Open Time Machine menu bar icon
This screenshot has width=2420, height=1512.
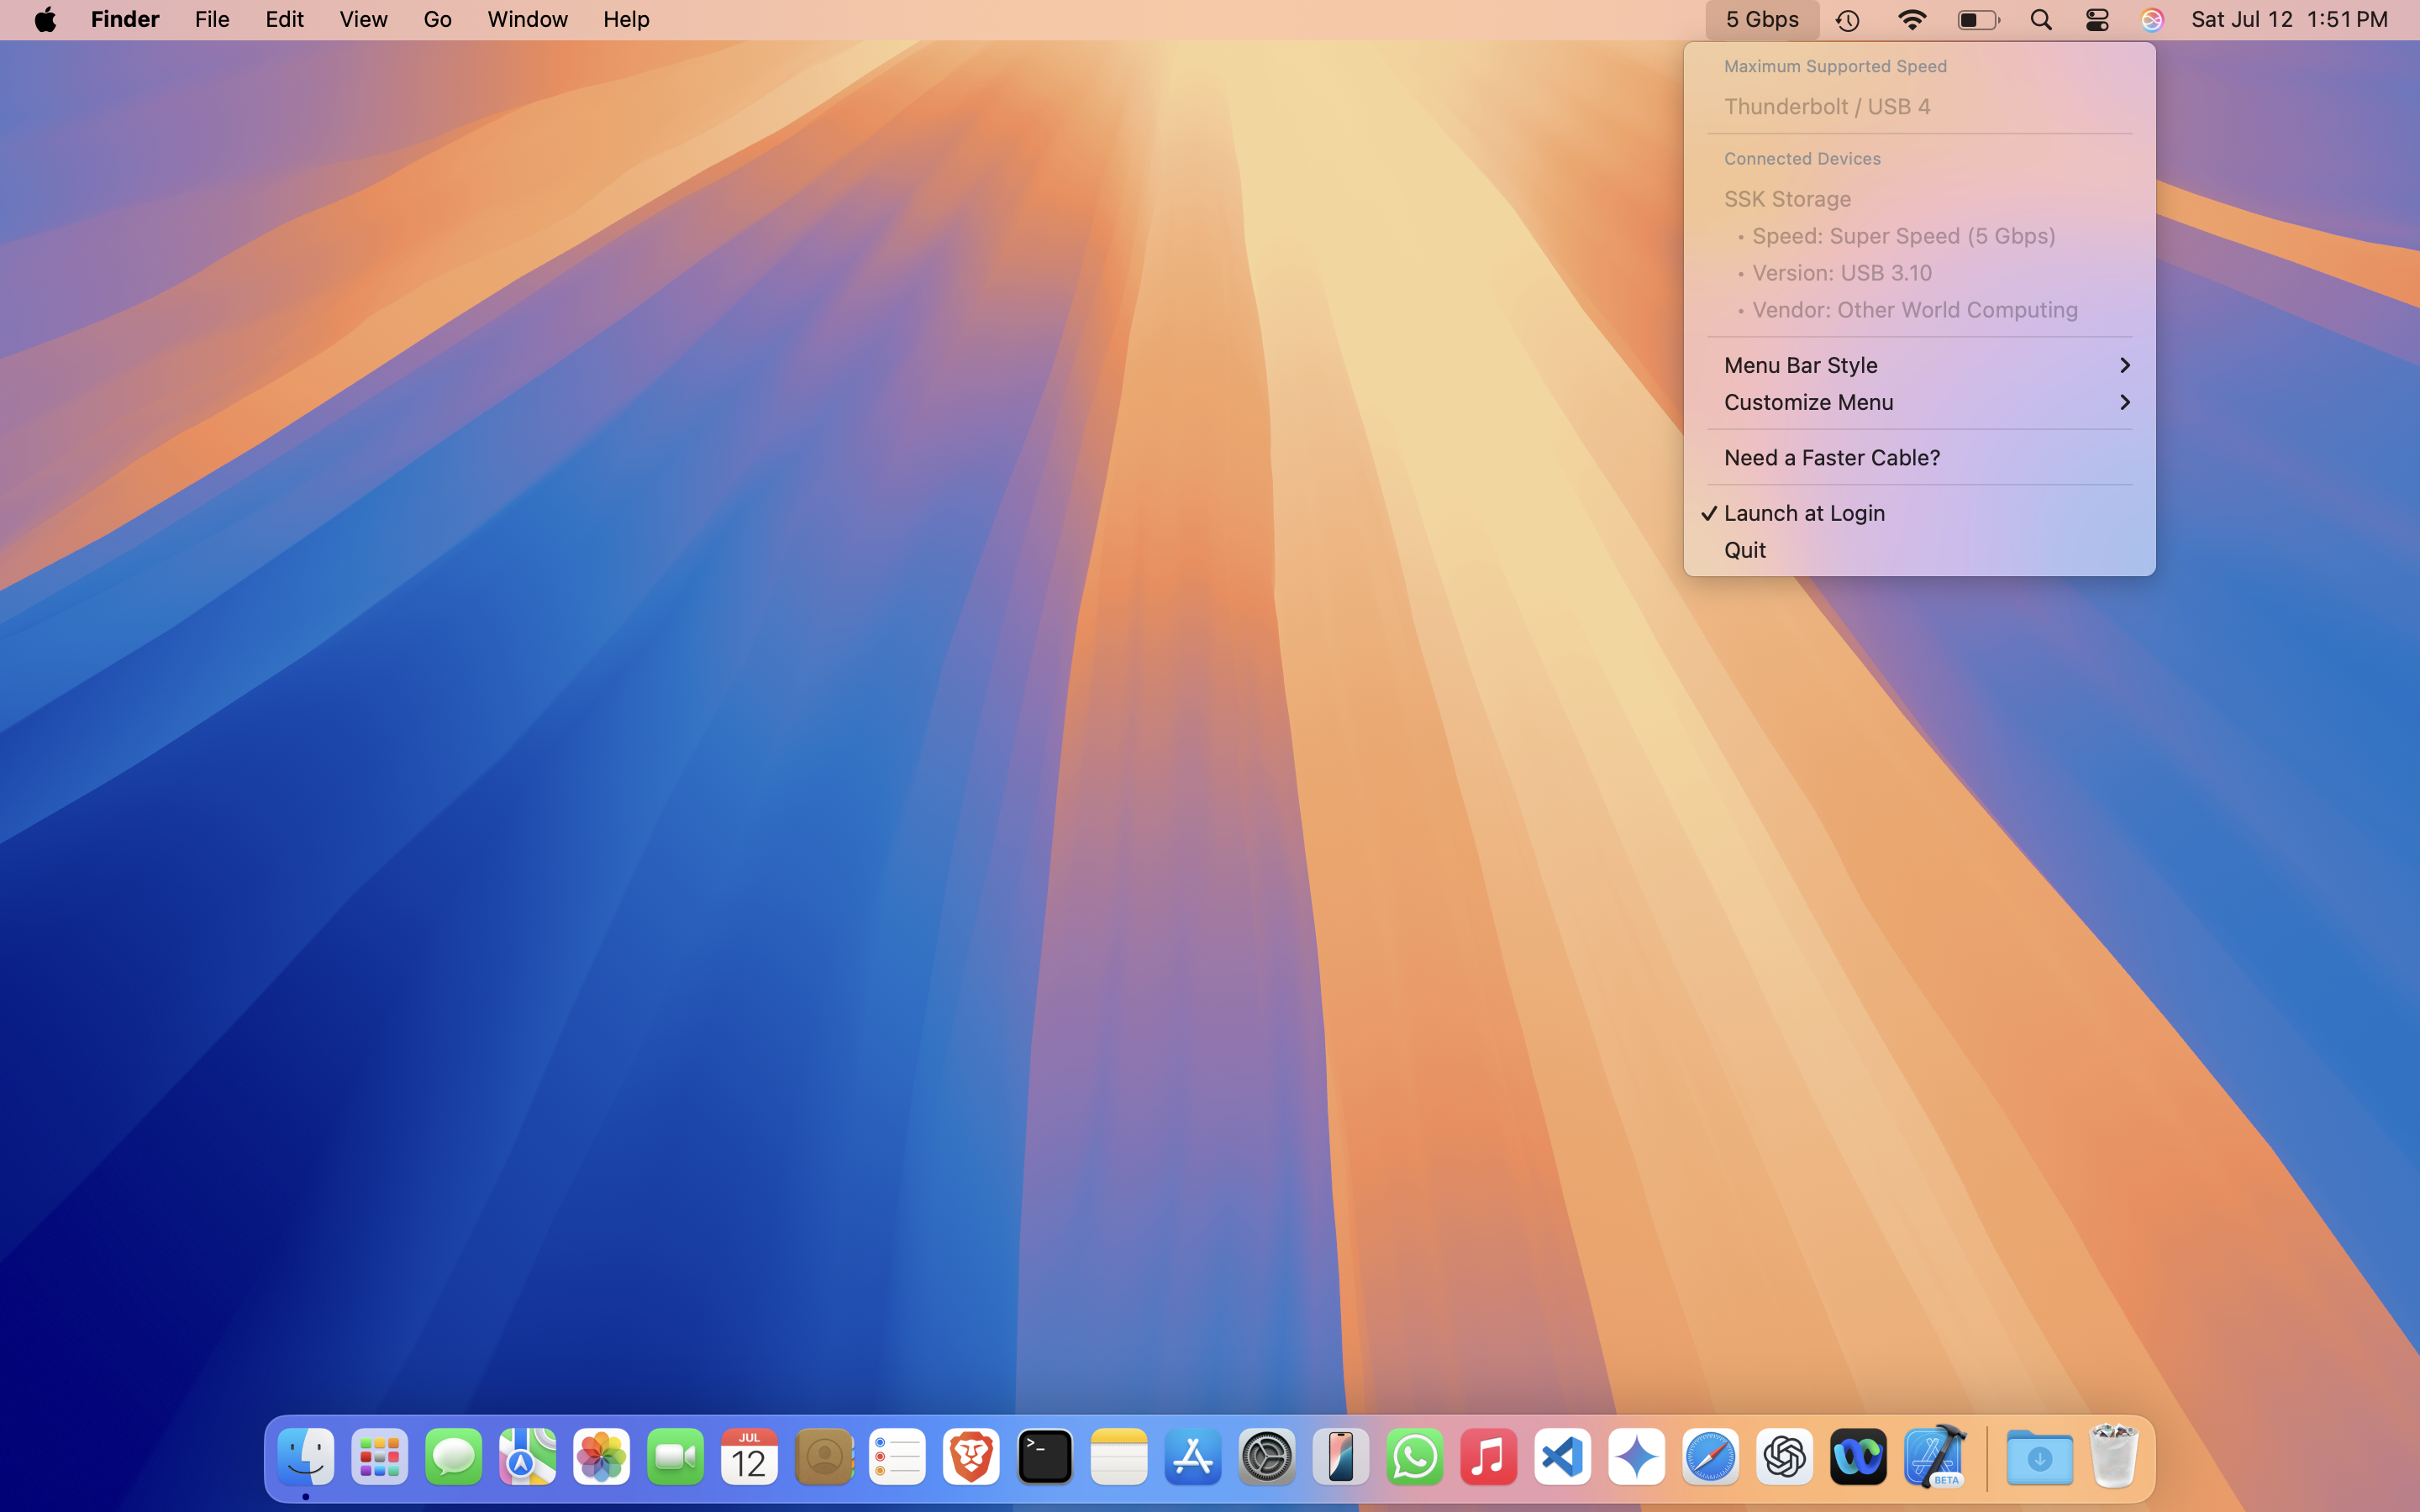coord(1847,20)
